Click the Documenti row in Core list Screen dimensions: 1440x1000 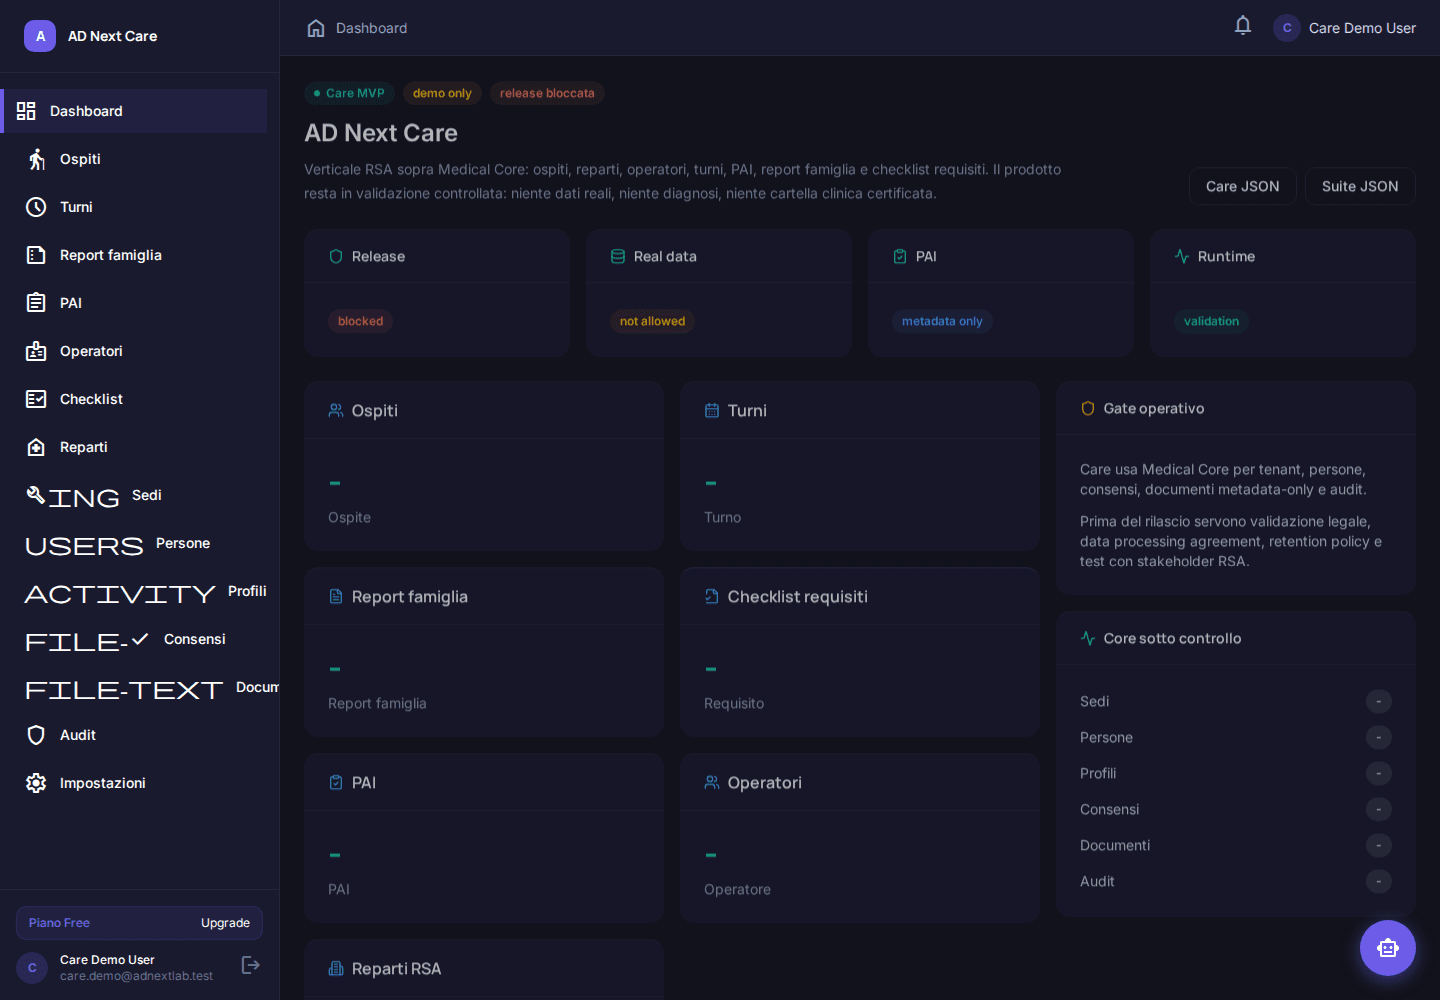click(x=1236, y=845)
